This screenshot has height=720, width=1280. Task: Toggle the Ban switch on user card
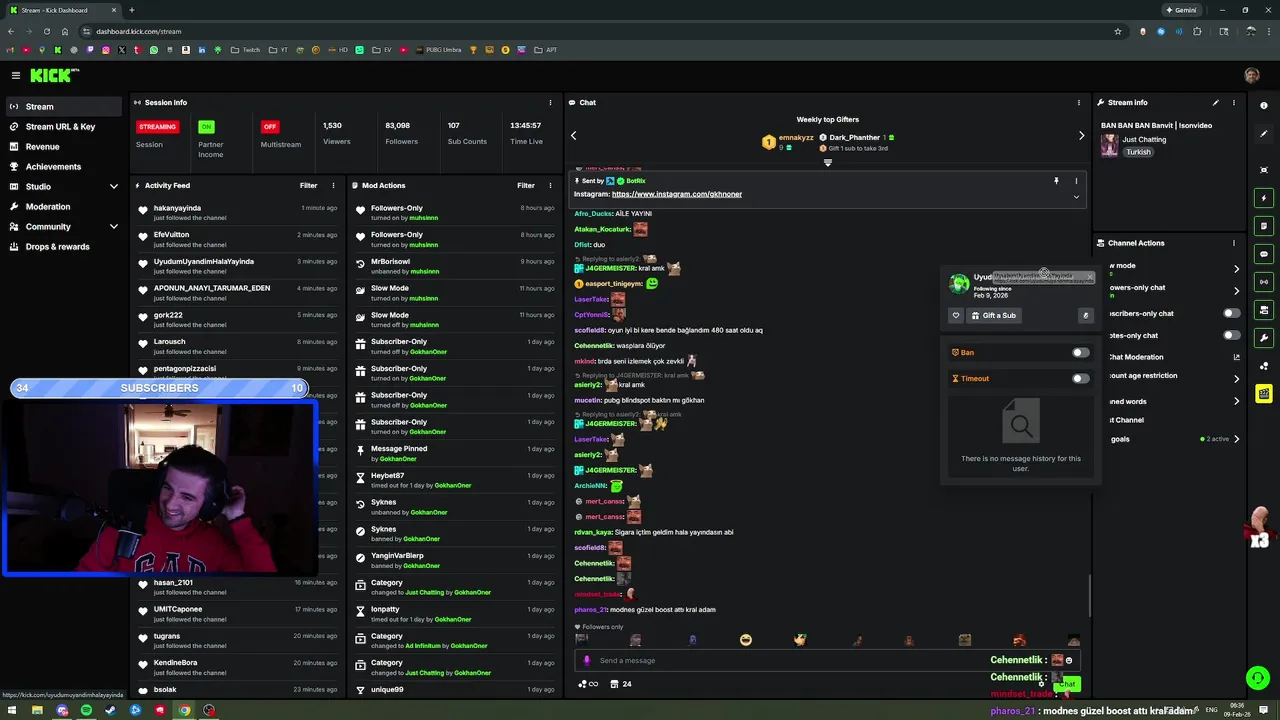(x=1081, y=352)
